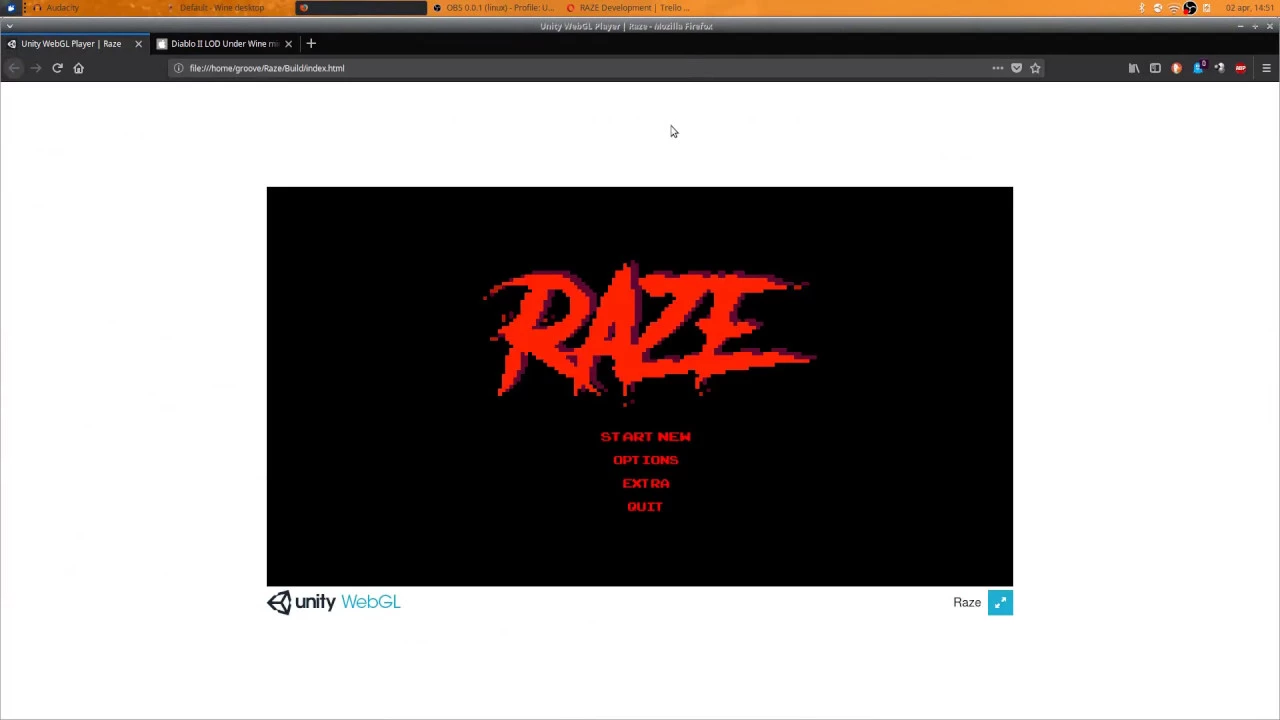Click the forward navigation arrow
The height and width of the screenshot is (720, 1280).
coord(35,68)
